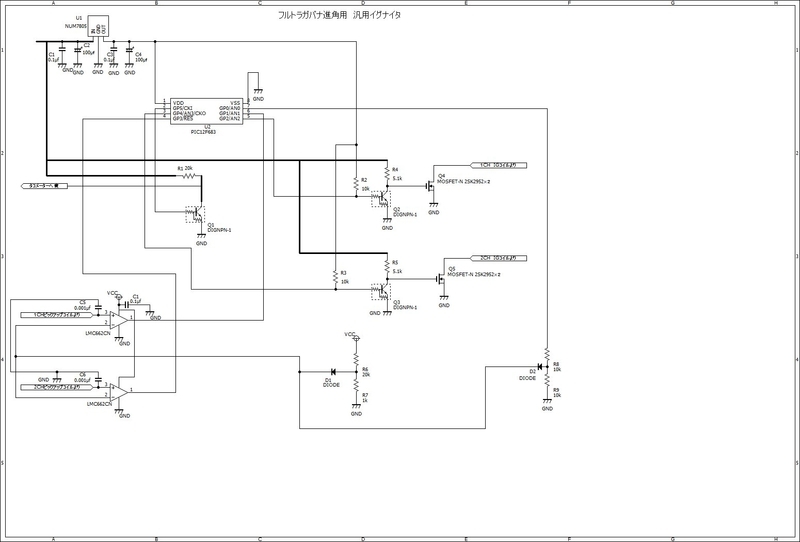Select the lower LMC662CN op-amp triangle
800x542 pixels.
click(x=119, y=392)
